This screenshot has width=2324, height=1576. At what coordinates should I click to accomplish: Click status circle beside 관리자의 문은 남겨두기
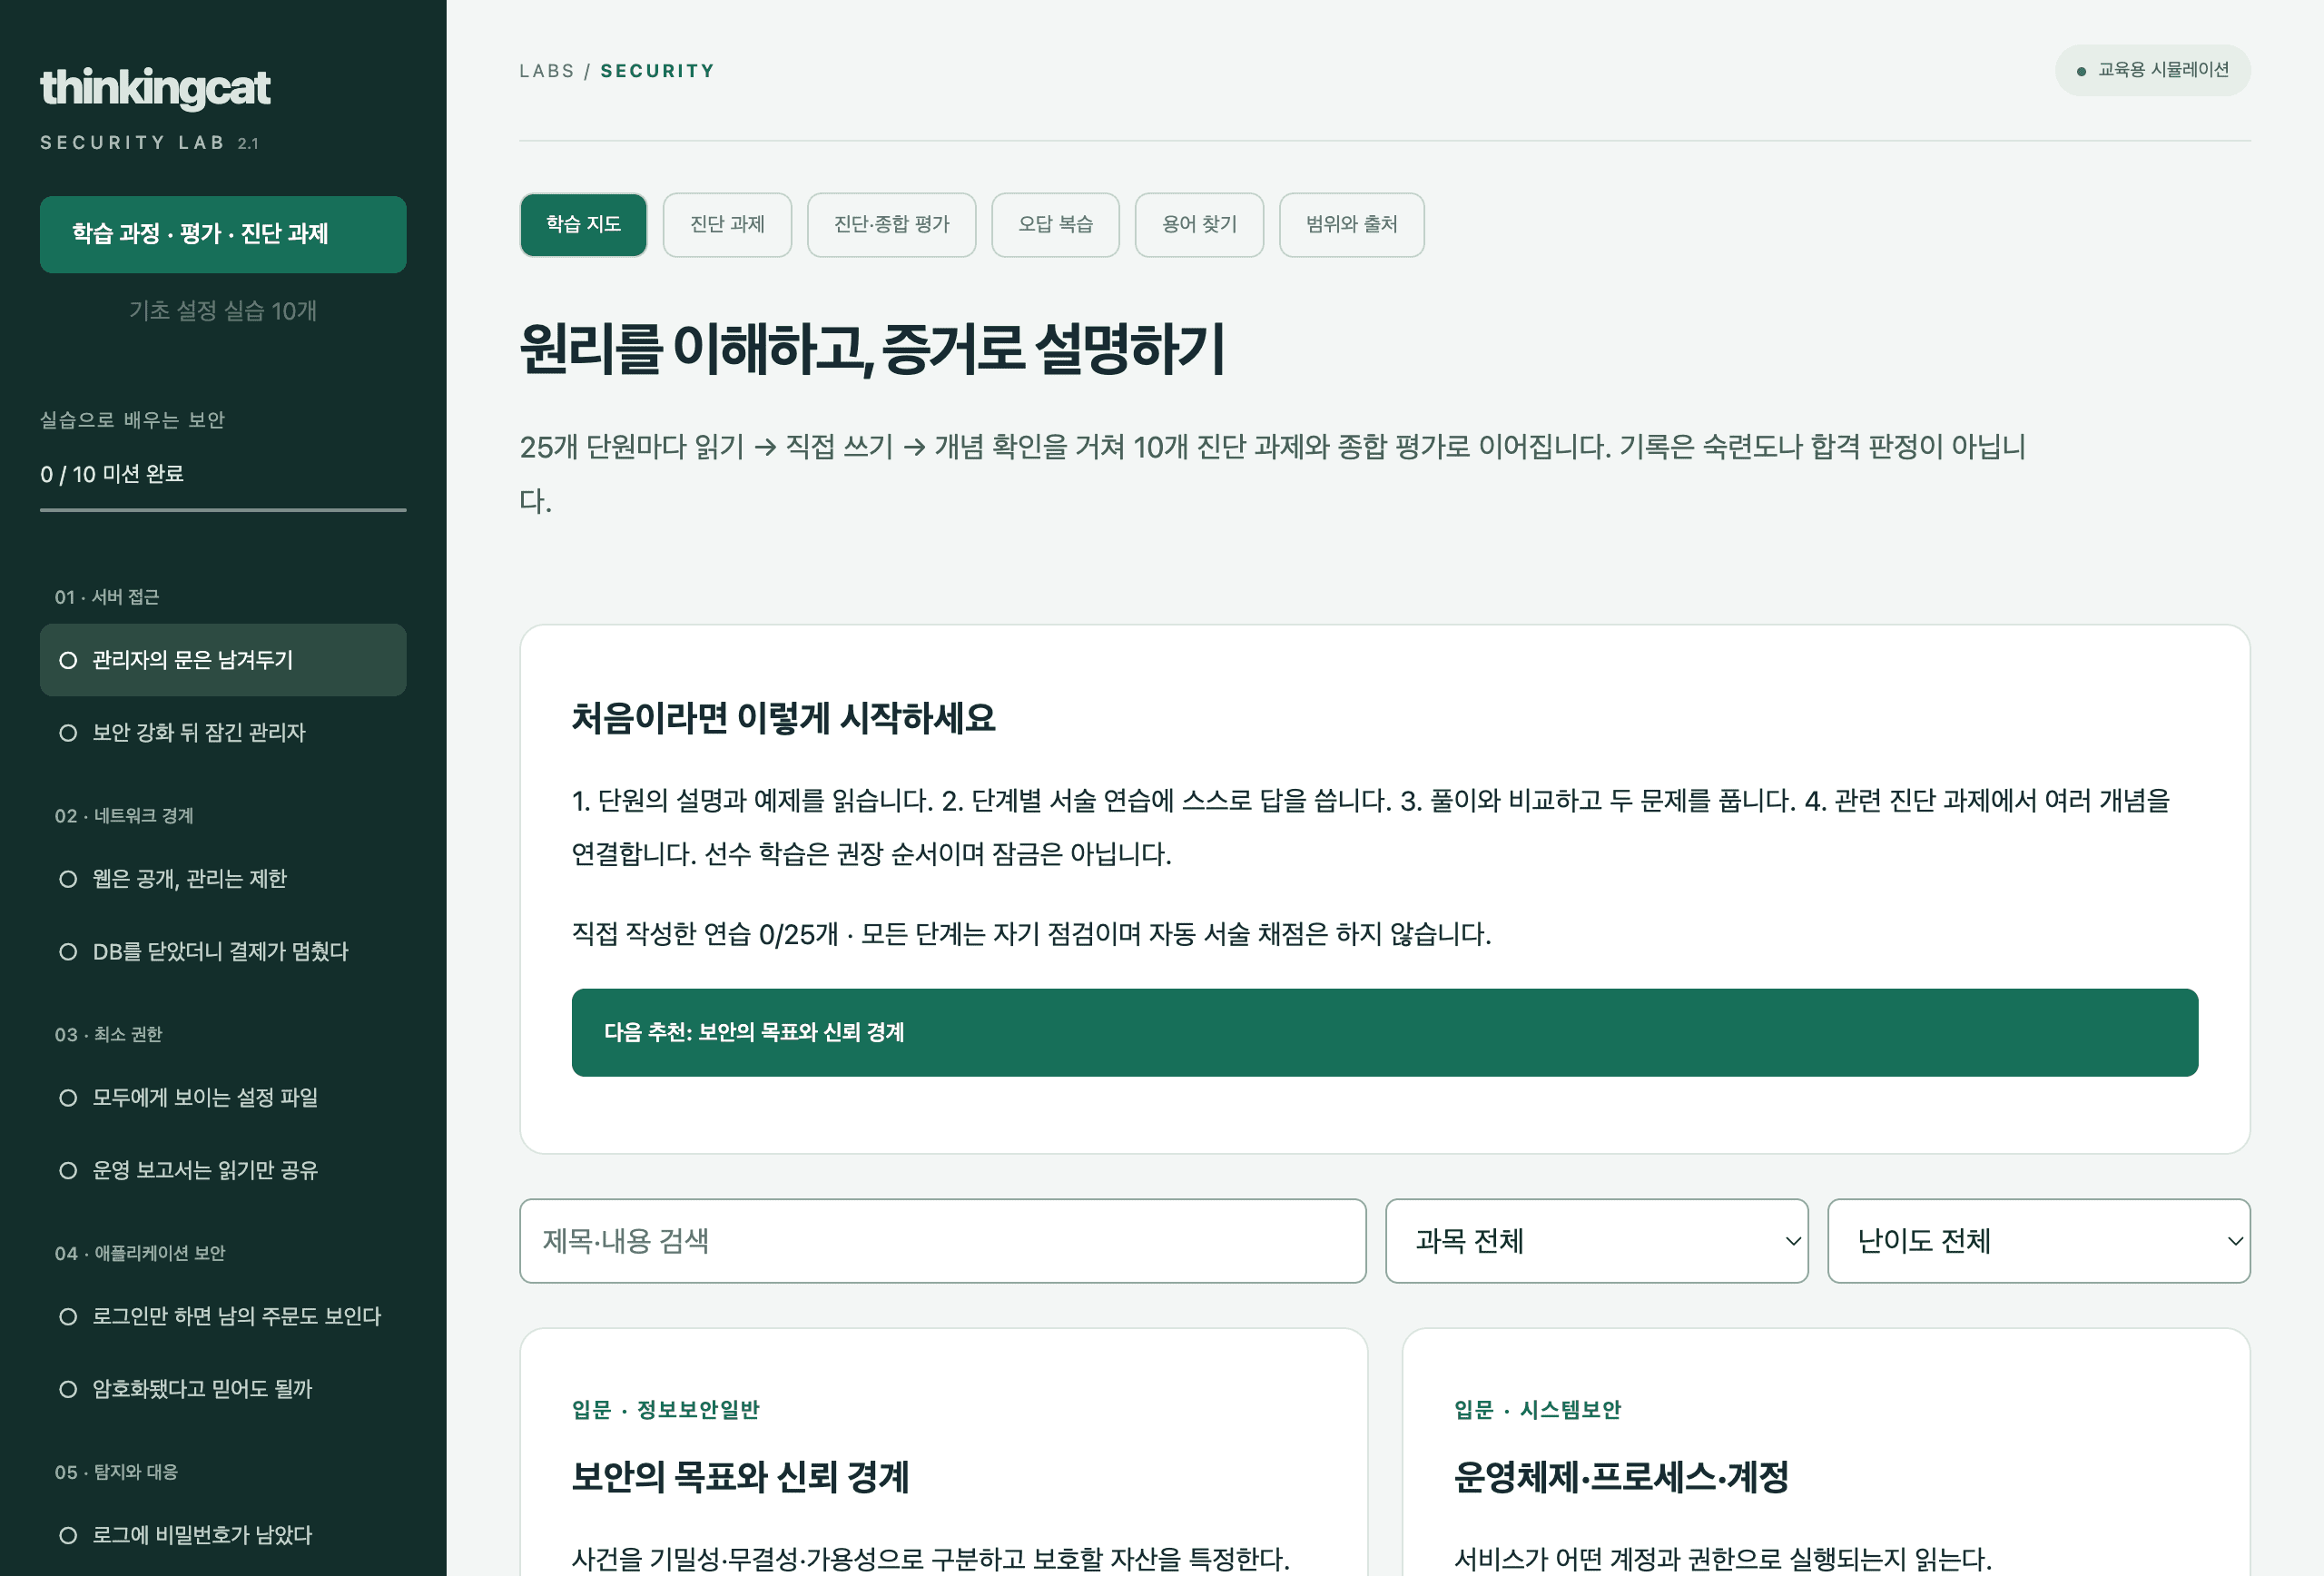click(68, 660)
